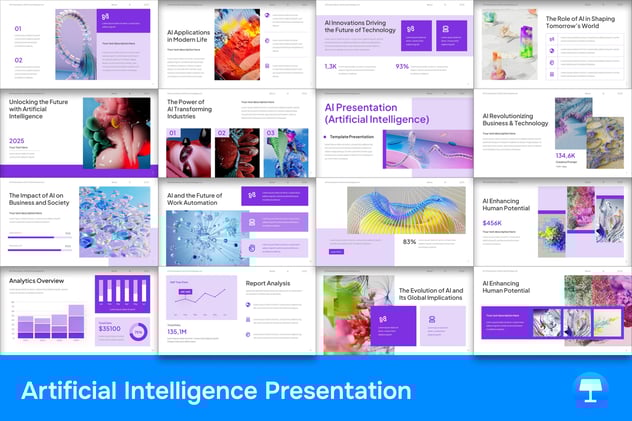Click the left icon box on Evolution of AI slide

[383, 320]
